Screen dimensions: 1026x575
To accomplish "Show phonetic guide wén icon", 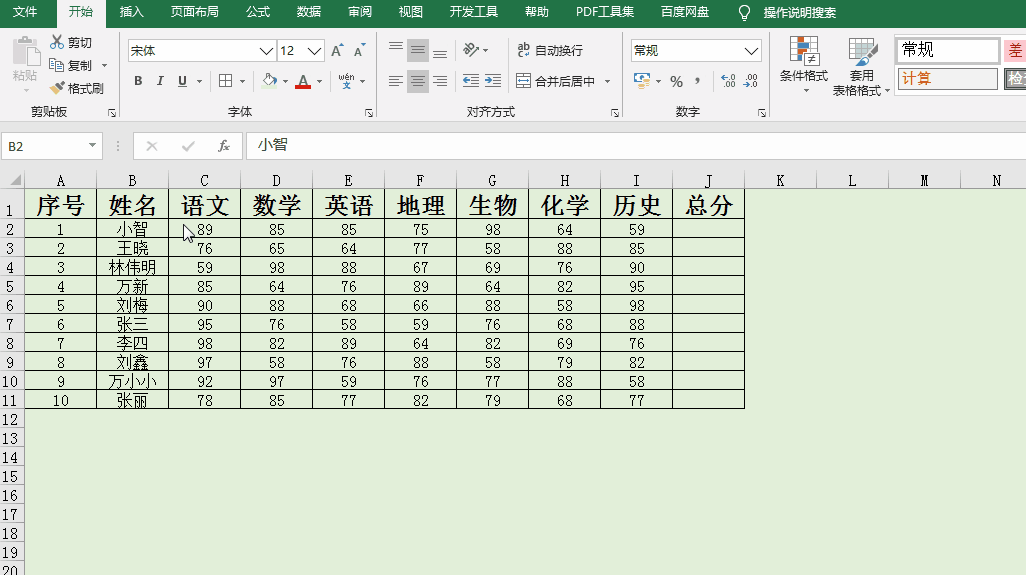I will (347, 81).
